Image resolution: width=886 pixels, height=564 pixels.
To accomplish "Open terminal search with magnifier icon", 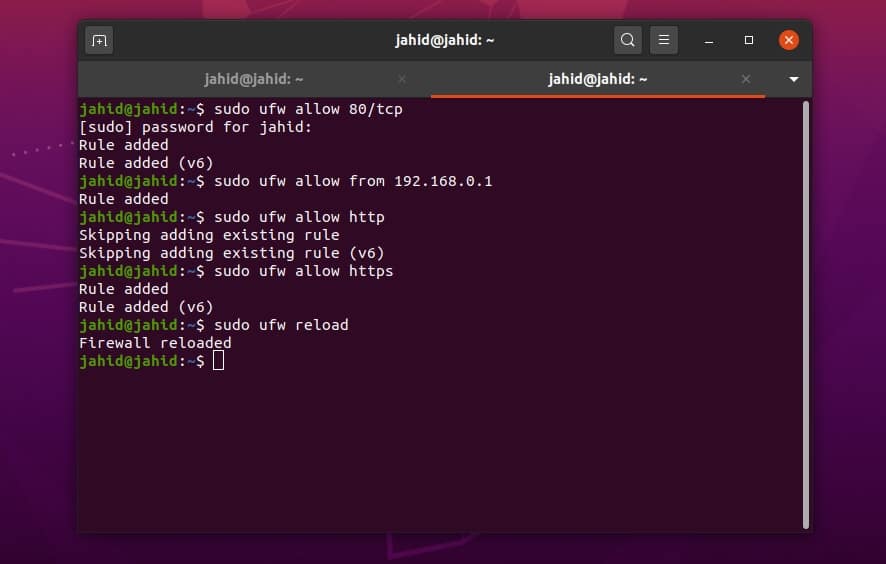I will click(x=628, y=40).
